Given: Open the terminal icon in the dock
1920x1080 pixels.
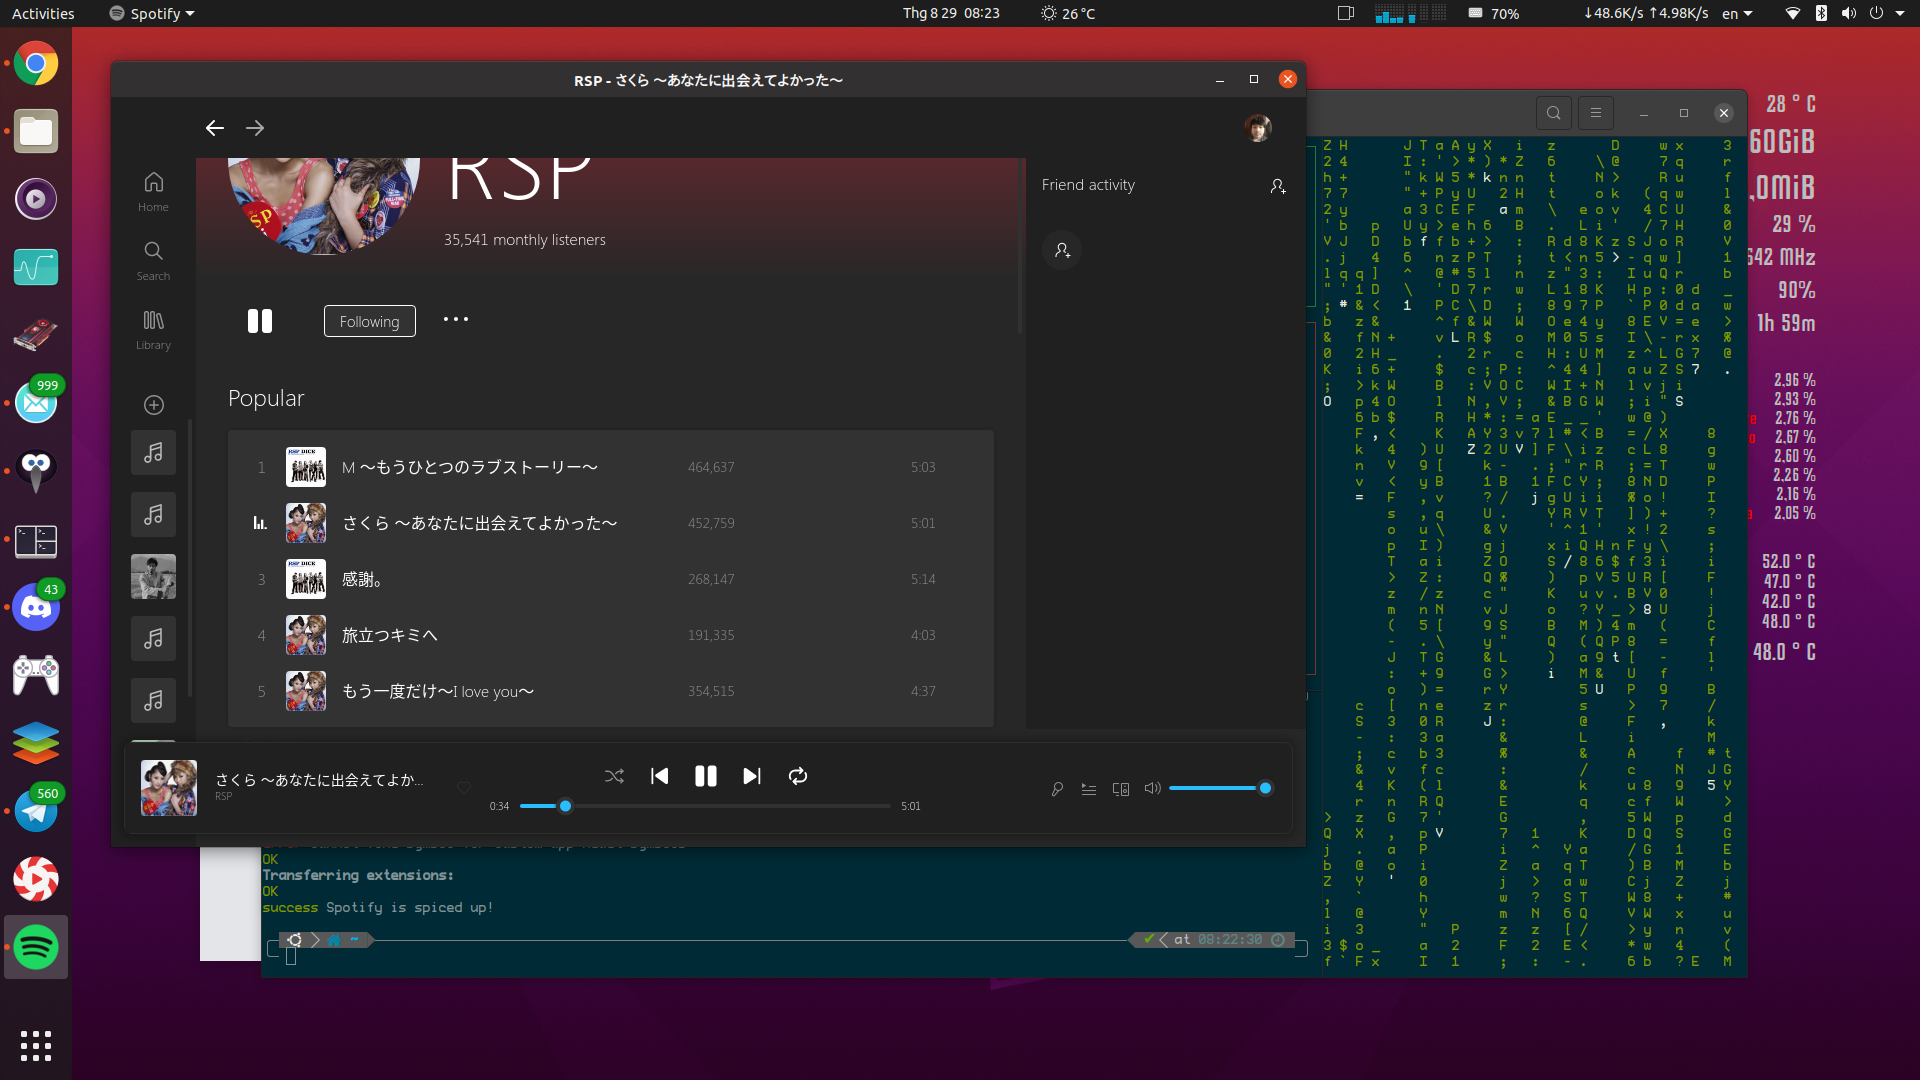Looking at the screenshot, I should tap(36, 541).
